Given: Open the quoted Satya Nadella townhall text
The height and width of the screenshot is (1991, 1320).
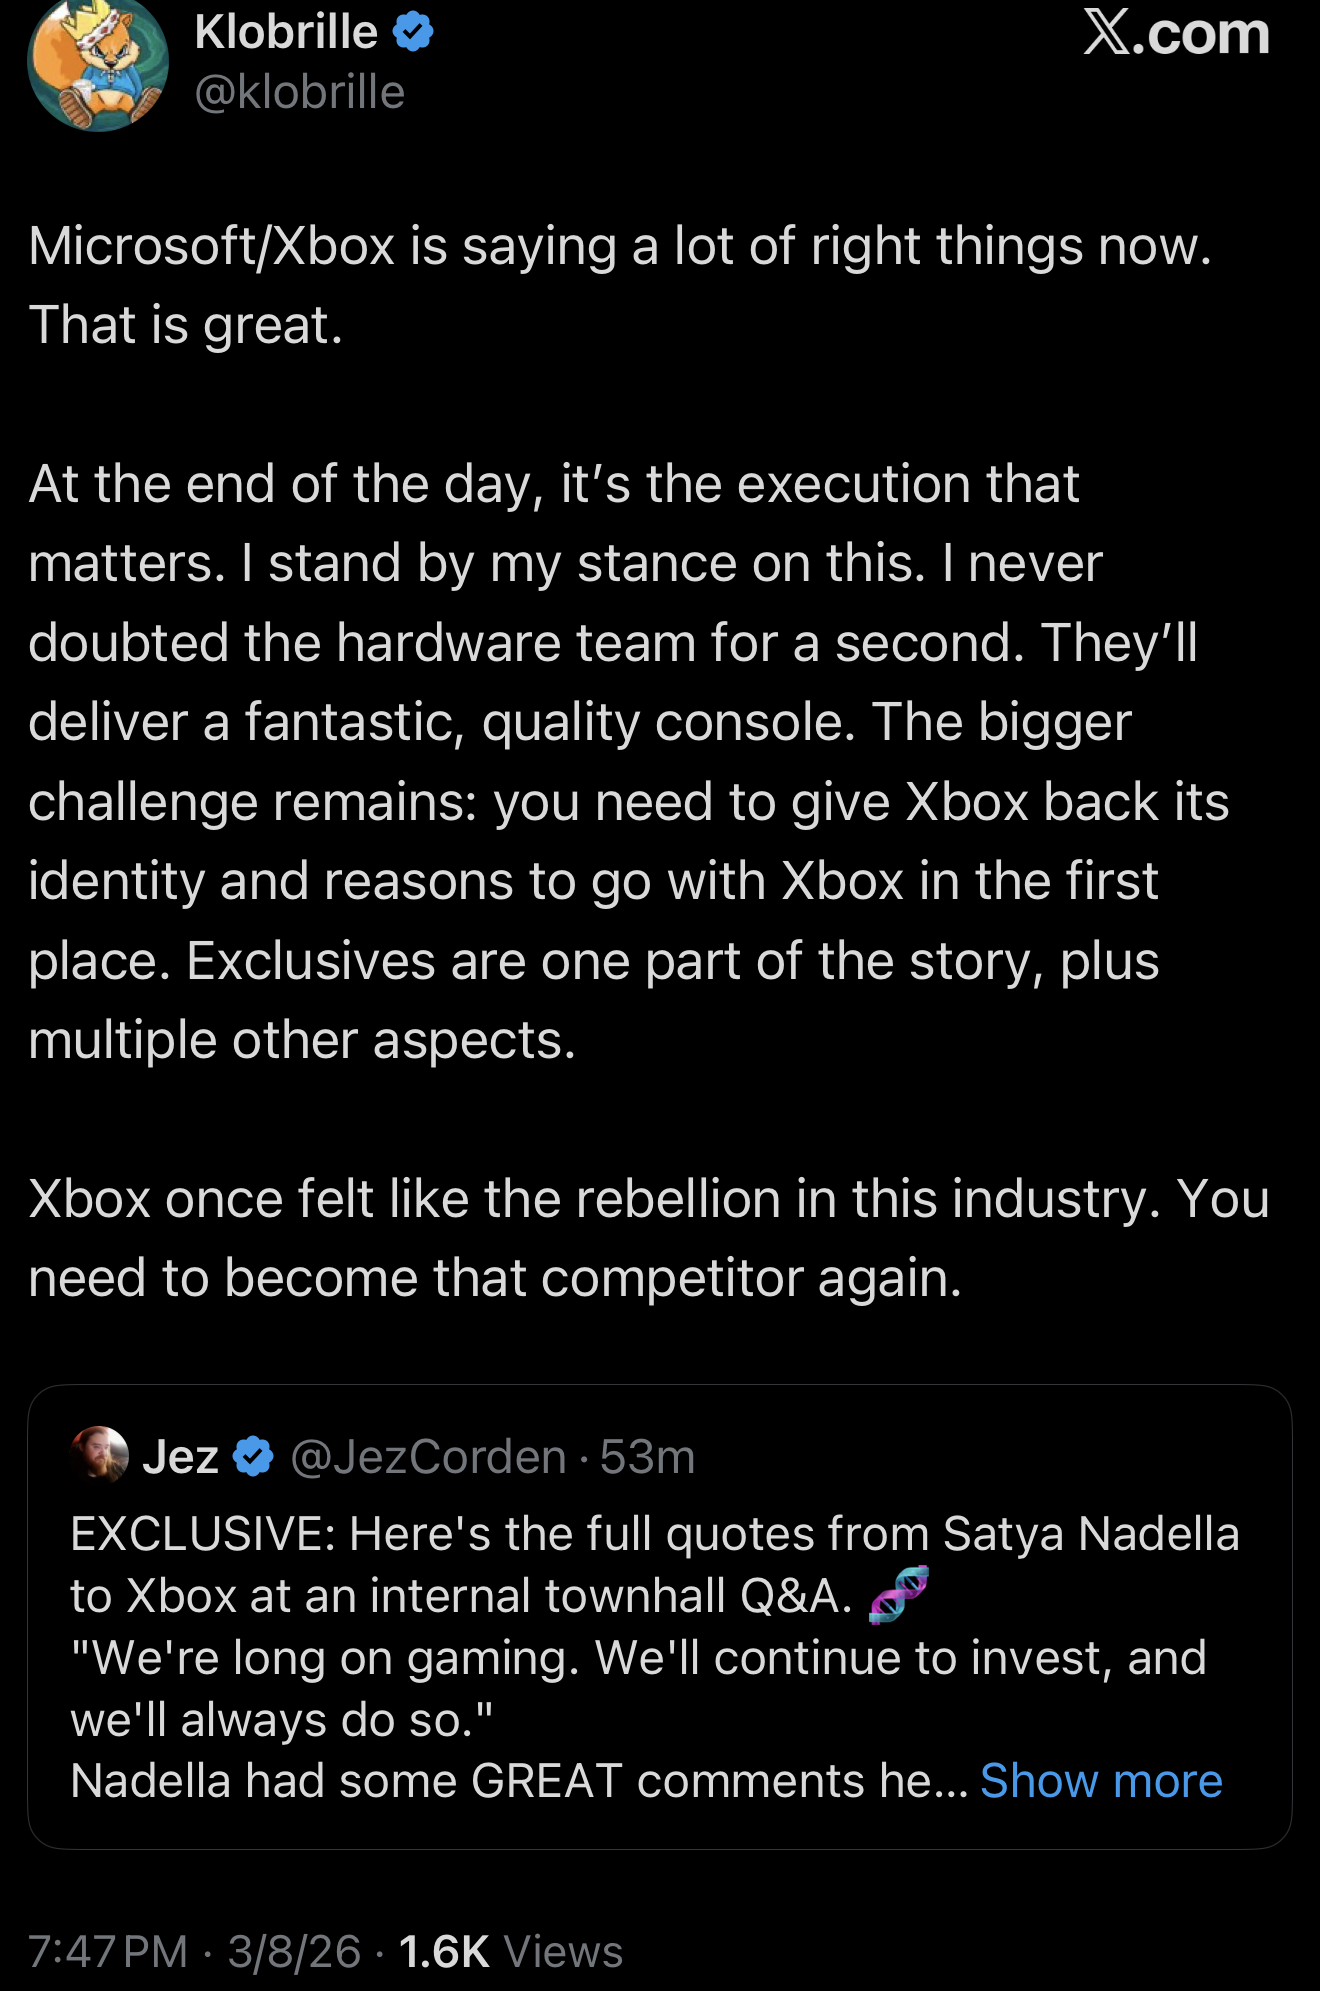Looking at the screenshot, I should [655, 1534].
